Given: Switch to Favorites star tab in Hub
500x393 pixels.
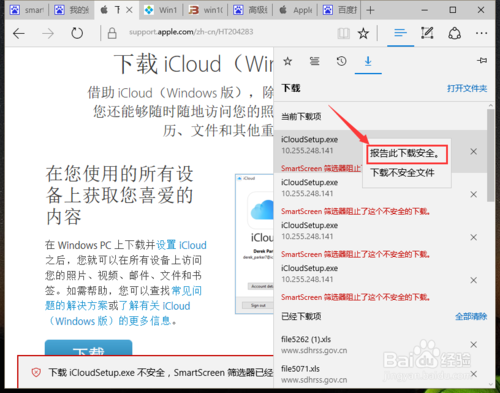Looking at the screenshot, I should pyautogui.click(x=288, y=61).
